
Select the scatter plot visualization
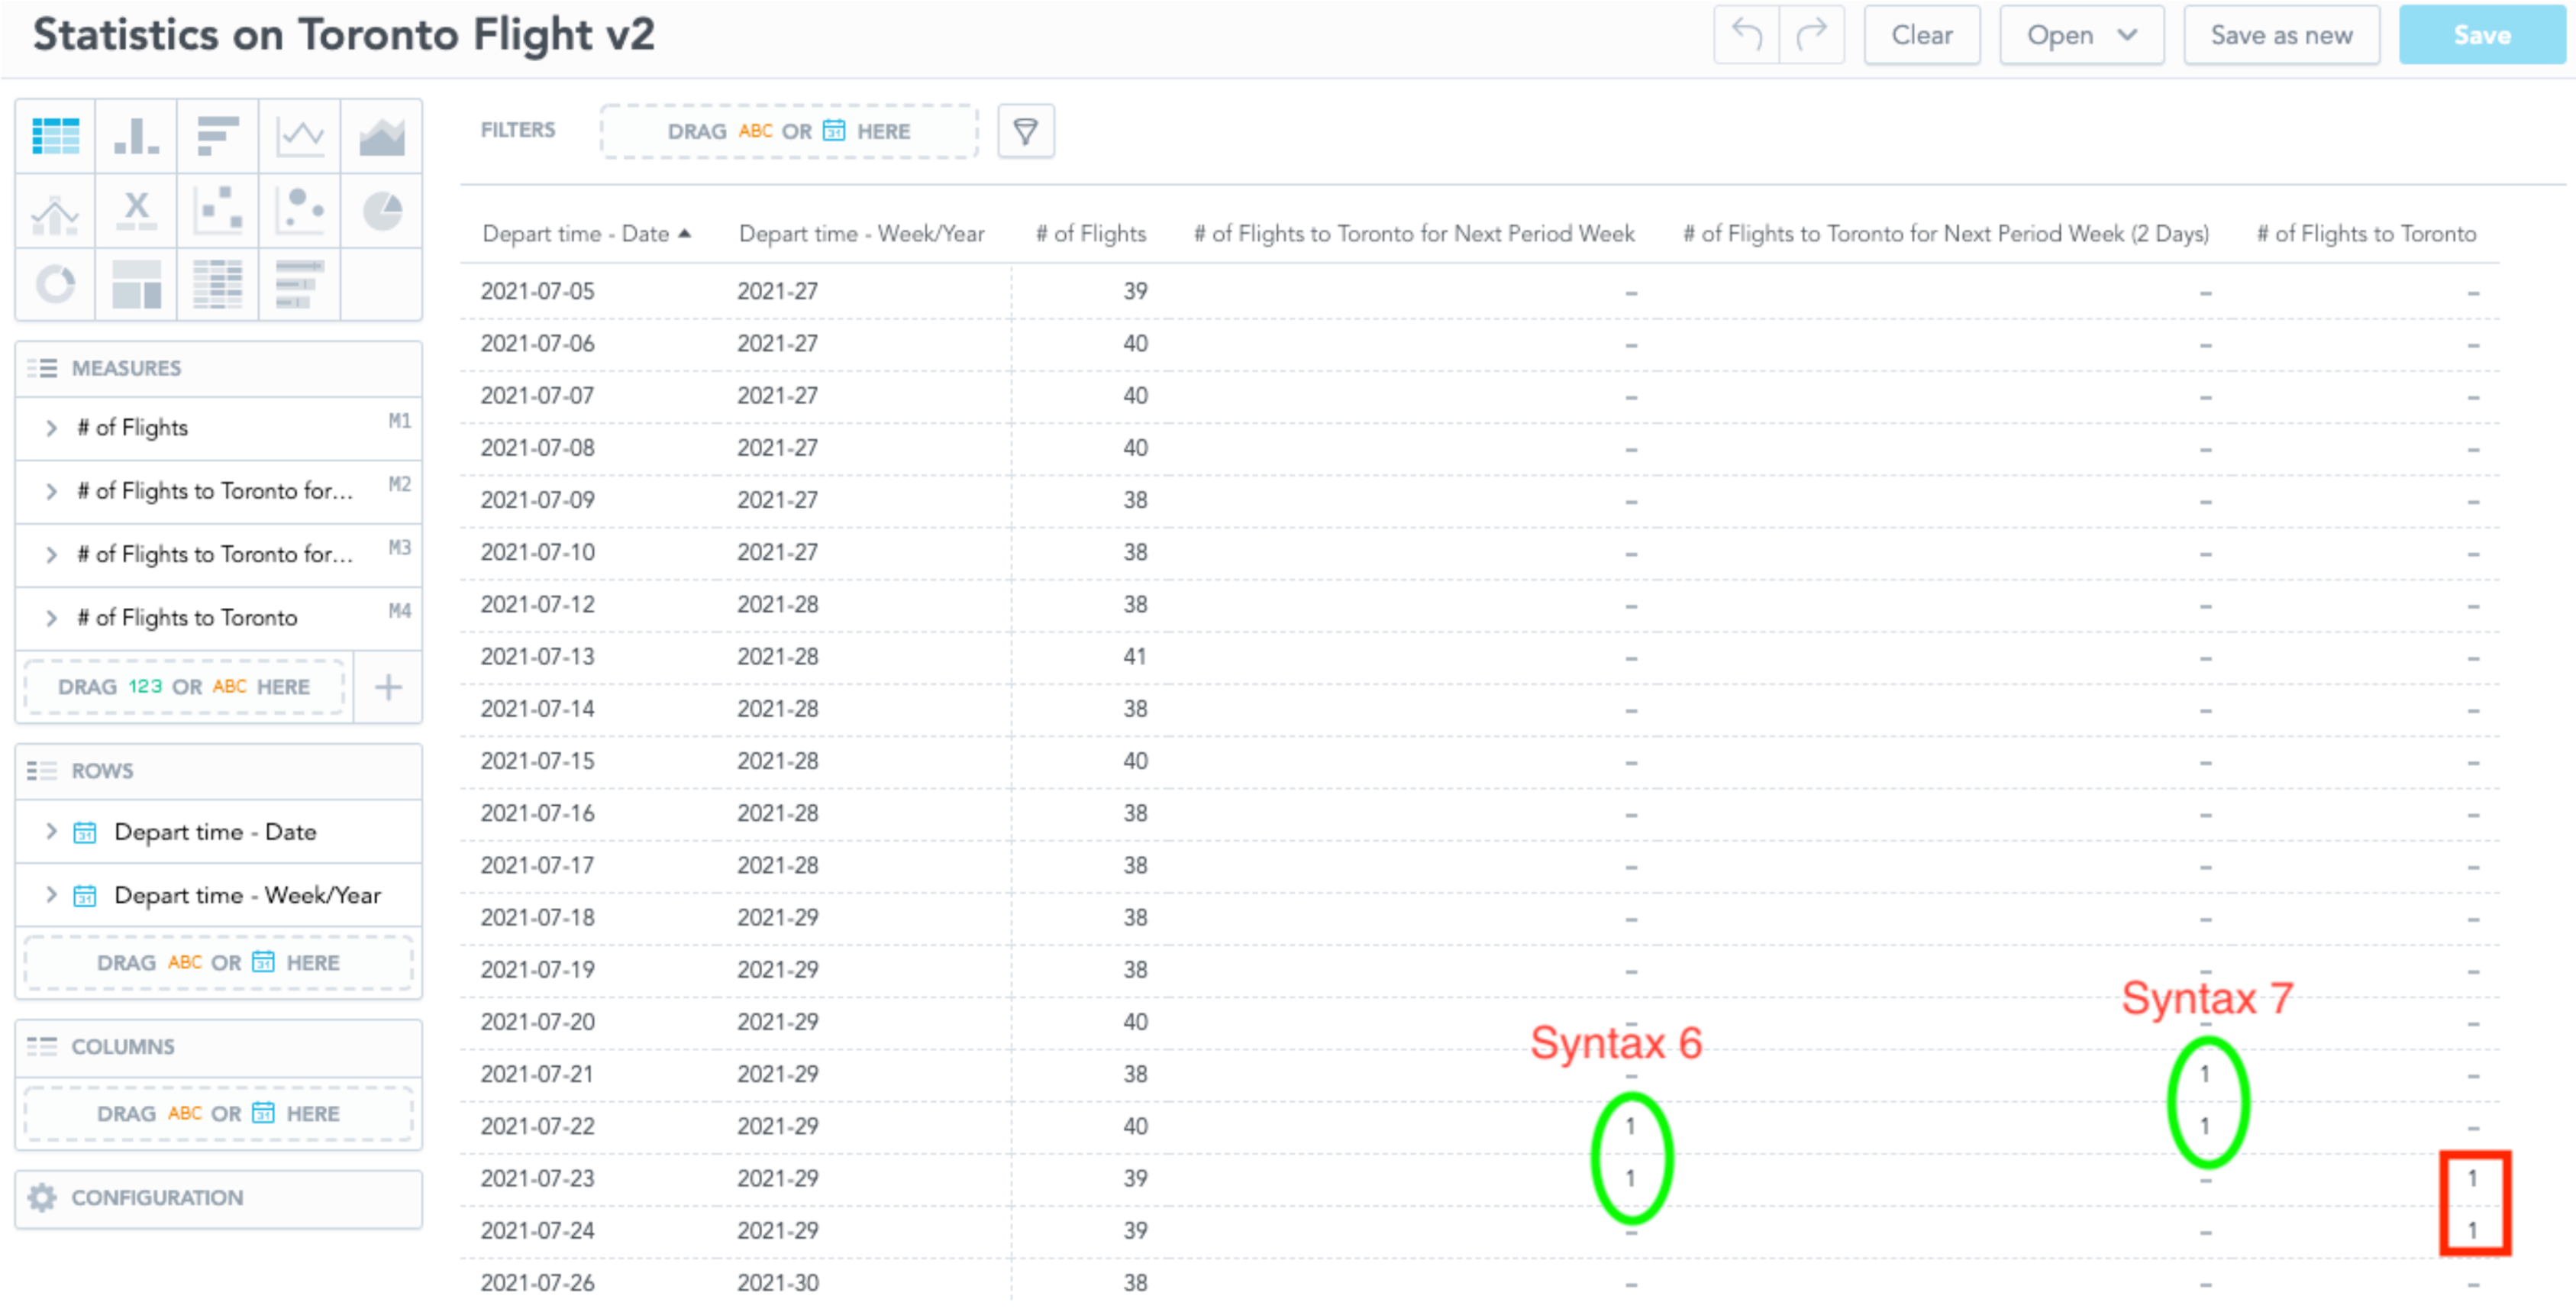point(218,212)
